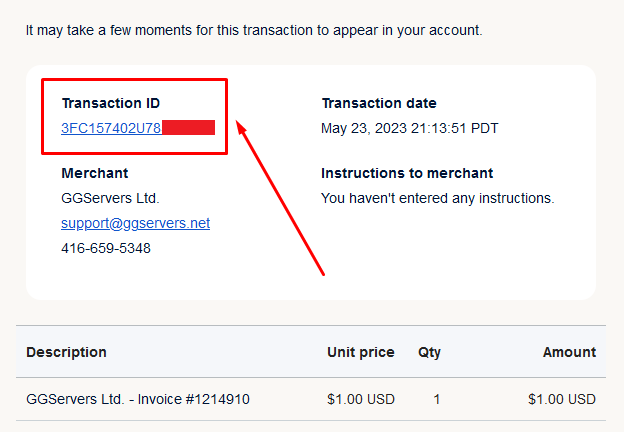Click the Qty column header
The height and width of the screenshot is (432, 624).
pos(429,352)
